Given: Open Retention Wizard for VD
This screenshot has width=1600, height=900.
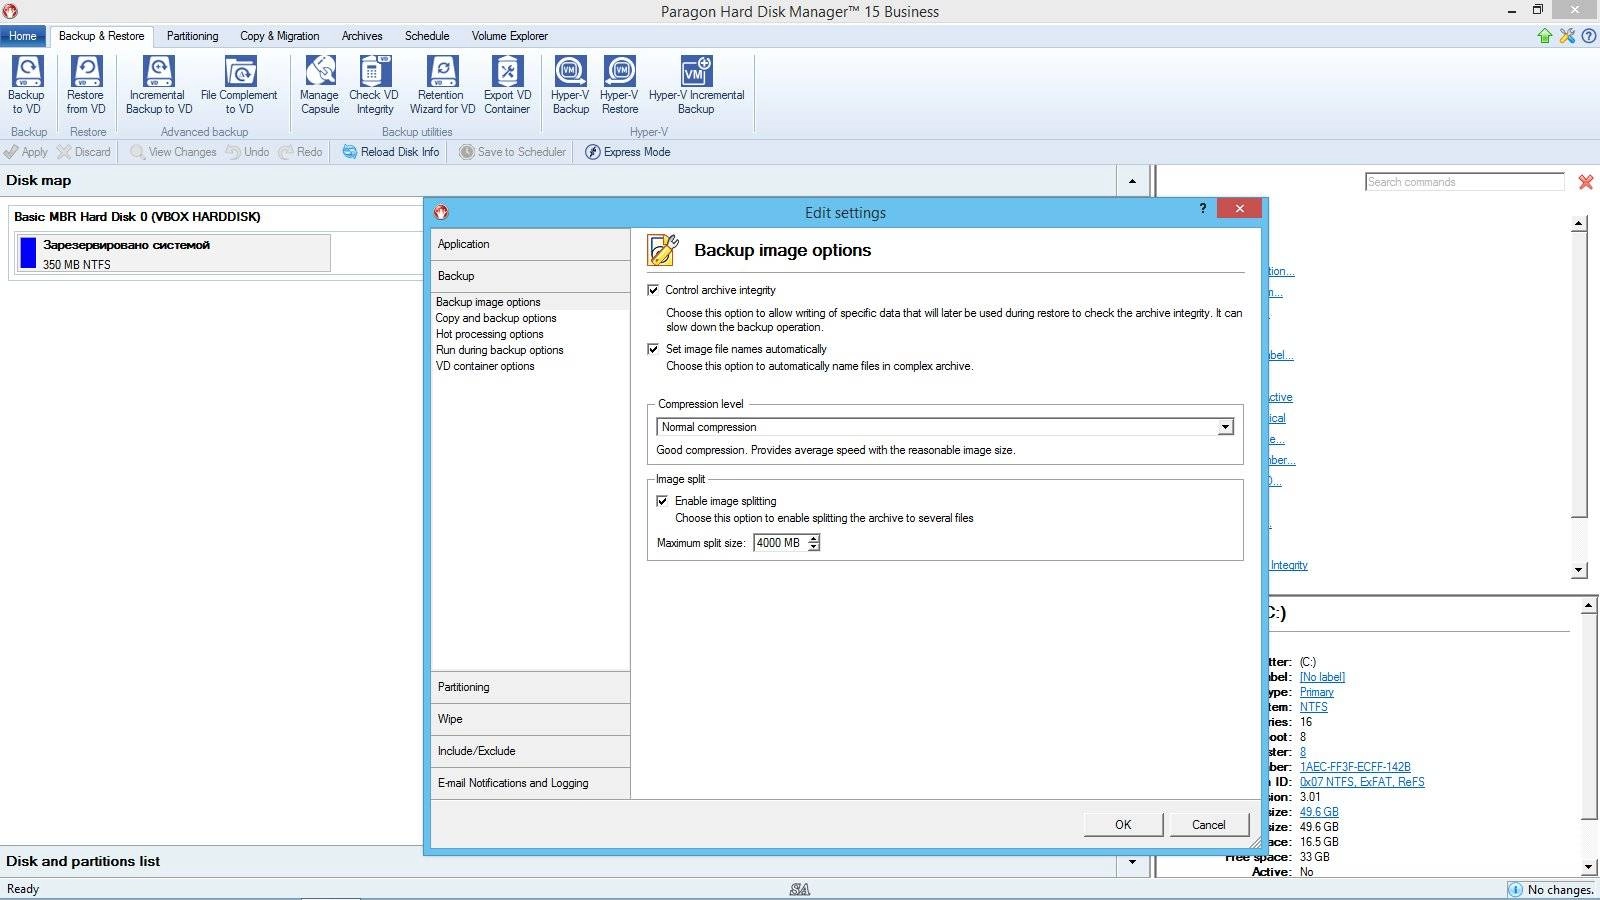Looking at the screenshot, I should click(442, 85).
